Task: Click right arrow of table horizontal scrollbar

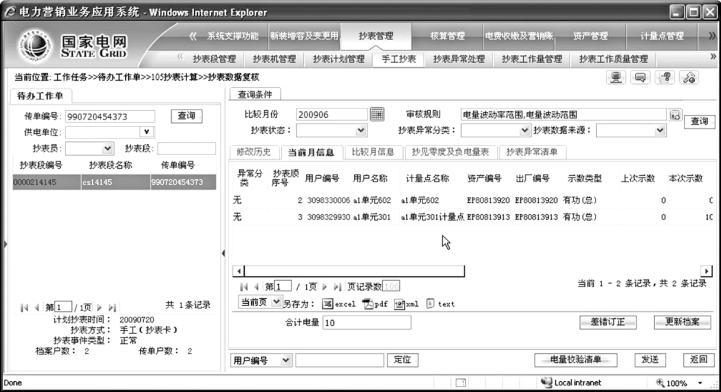Action: (x=706, y=271)
